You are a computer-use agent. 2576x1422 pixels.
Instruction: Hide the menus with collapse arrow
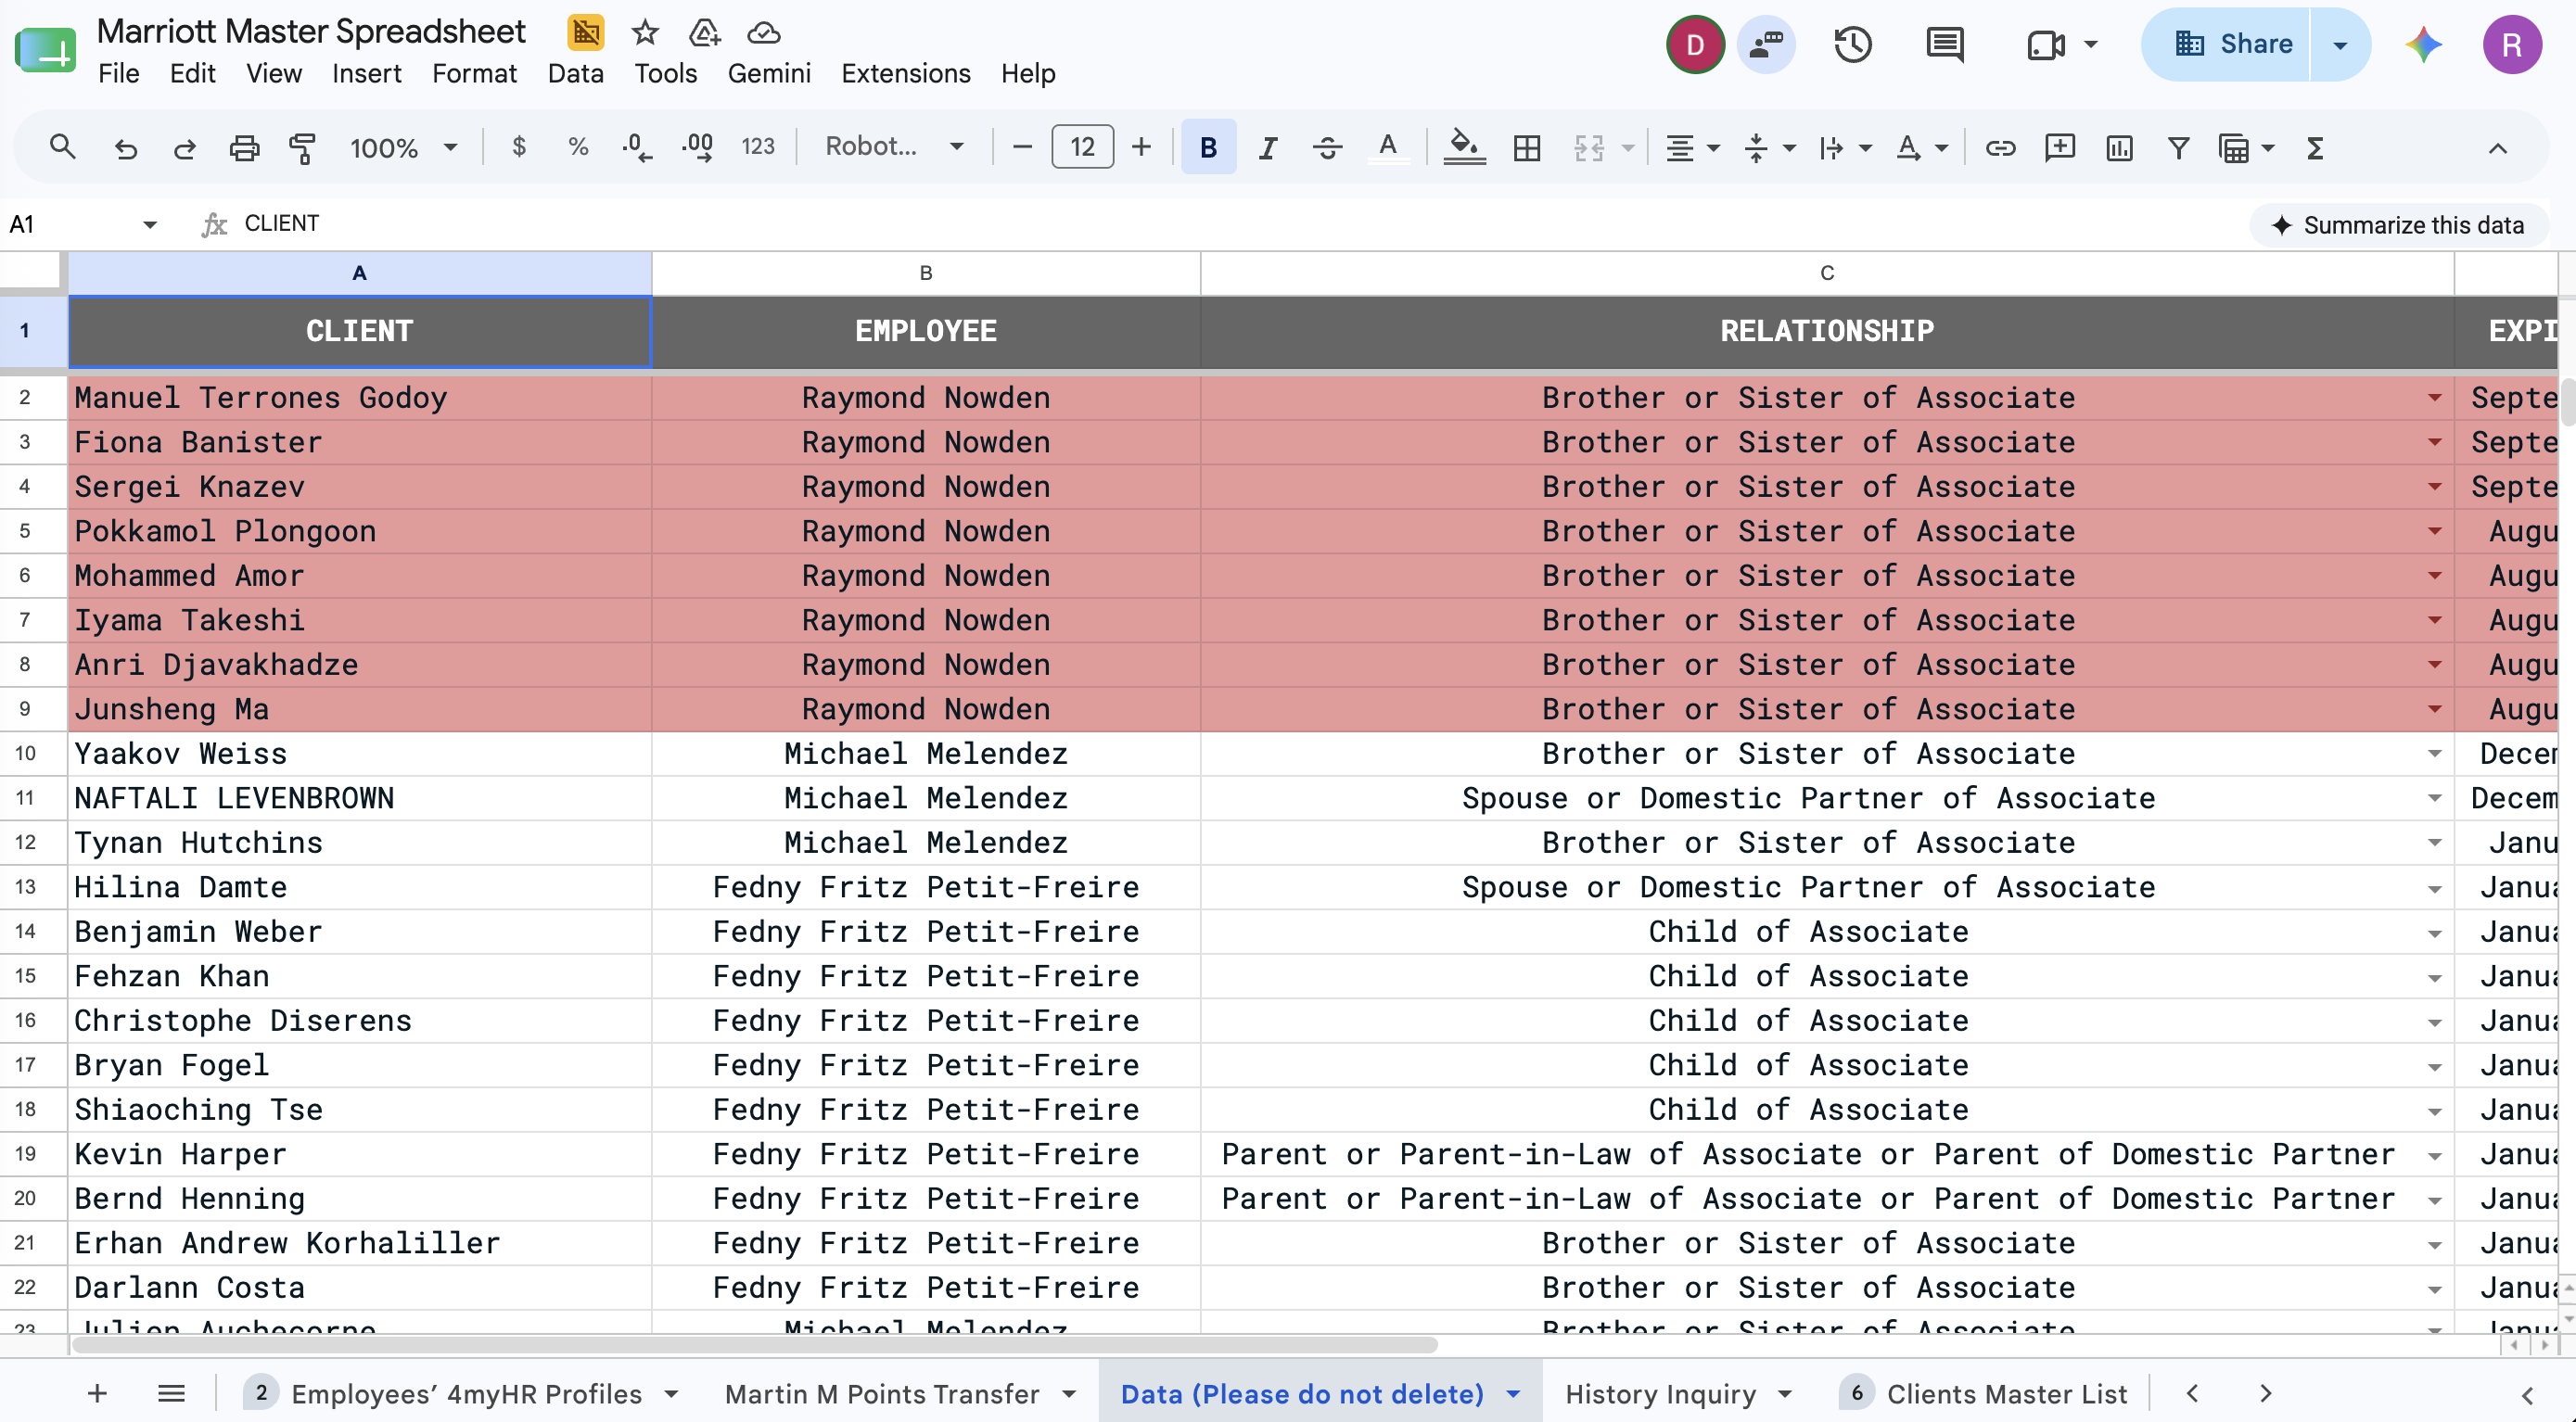(2497, 148)
